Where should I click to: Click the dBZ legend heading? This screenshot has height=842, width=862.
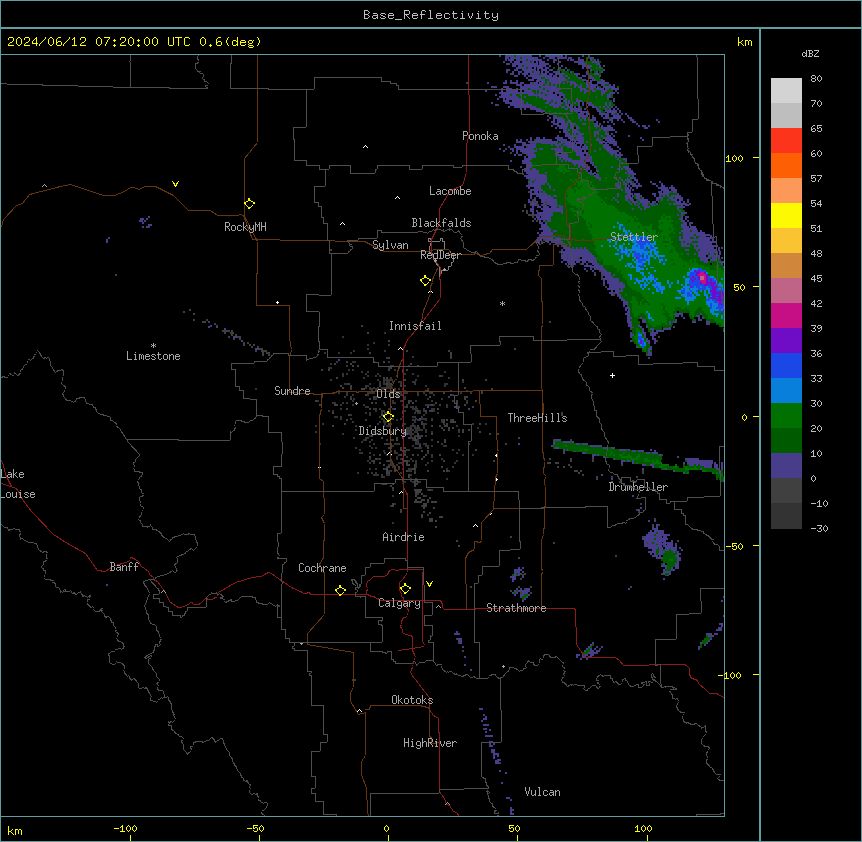(x=810, y=54)
